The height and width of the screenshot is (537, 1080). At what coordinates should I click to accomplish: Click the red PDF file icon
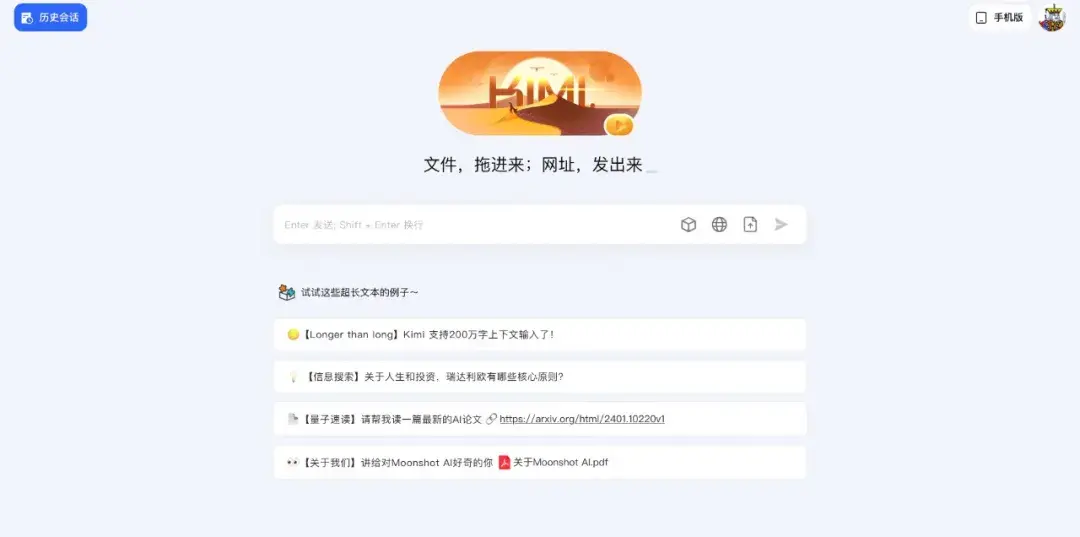[504, 463]
